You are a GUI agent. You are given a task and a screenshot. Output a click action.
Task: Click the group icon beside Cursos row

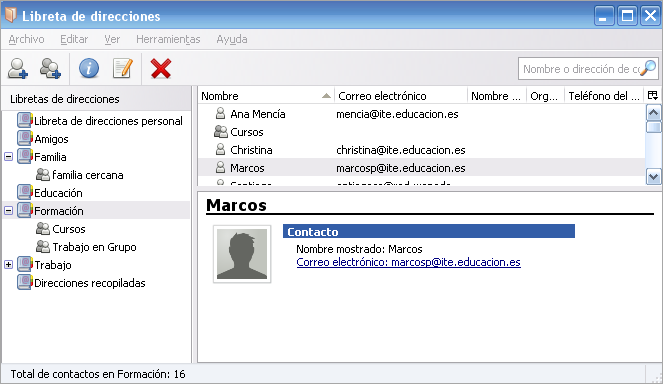221,132
